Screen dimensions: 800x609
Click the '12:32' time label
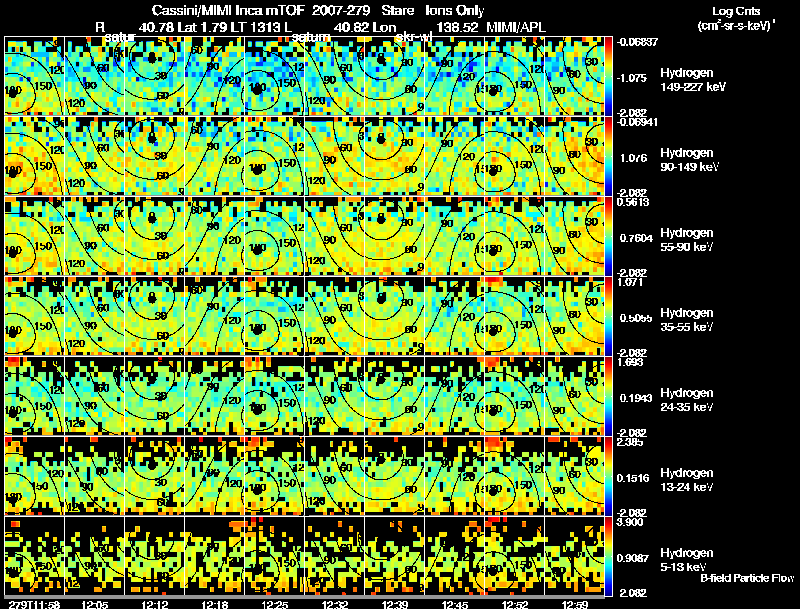point(335,604)
